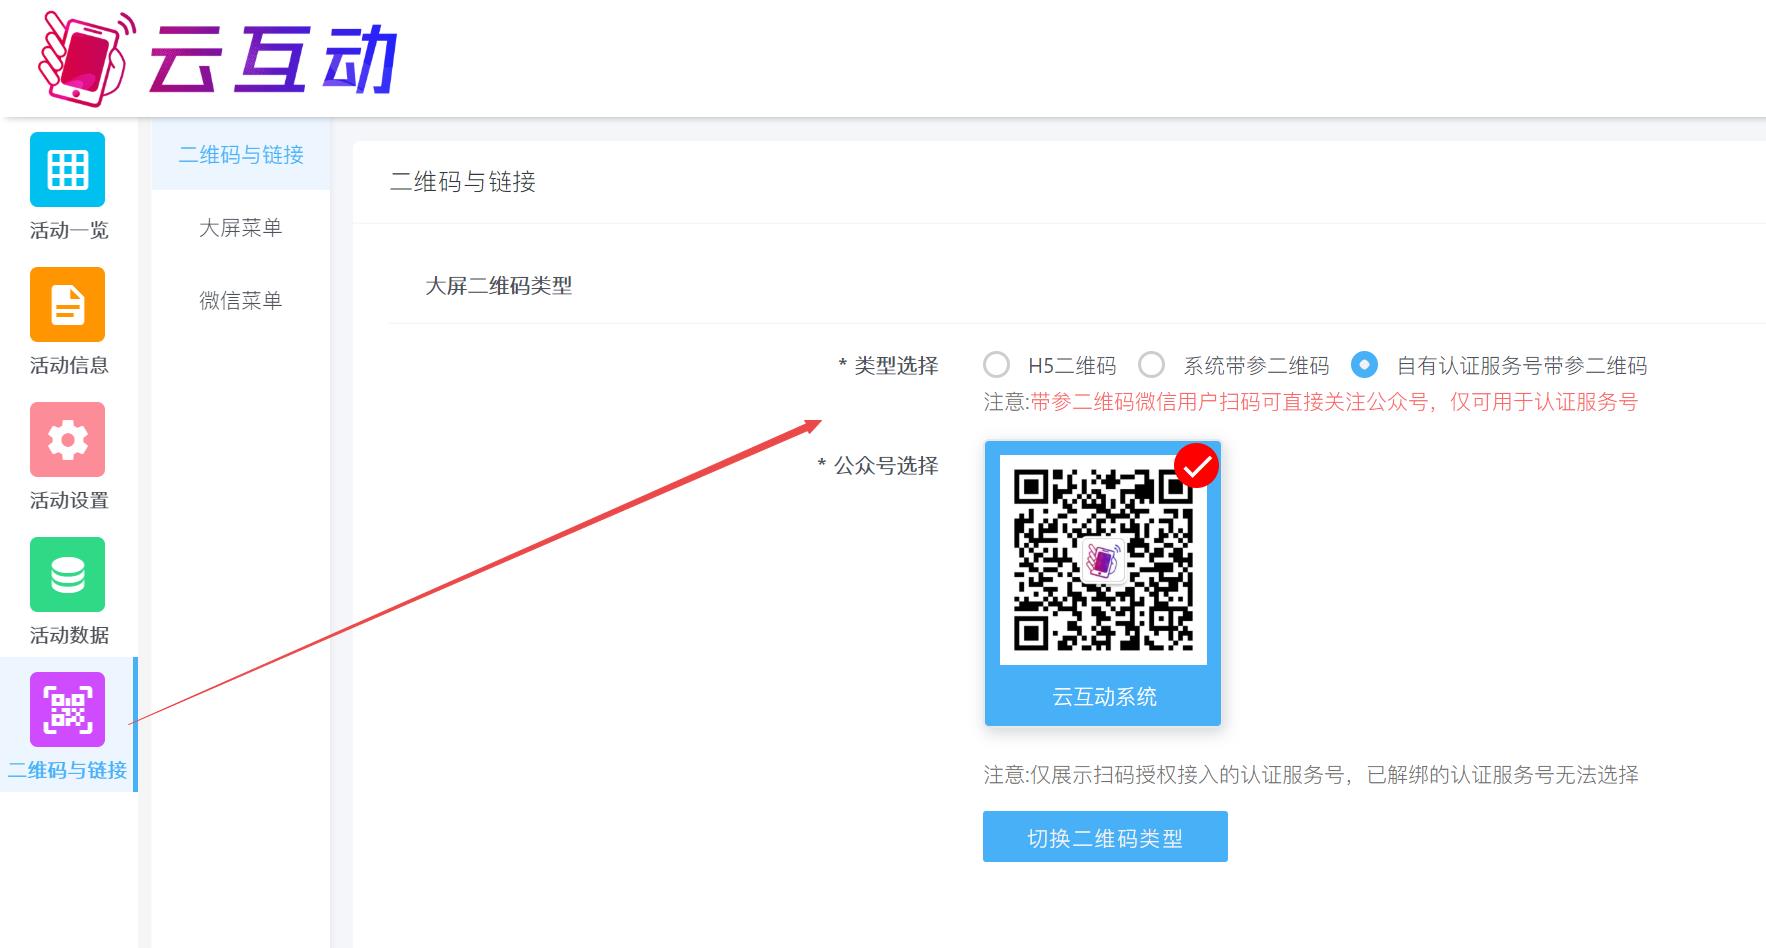This screenshot has height=948, width=1766.
Task: Open the 大屏菜单 submenu item
Action: tap(241, 228)
